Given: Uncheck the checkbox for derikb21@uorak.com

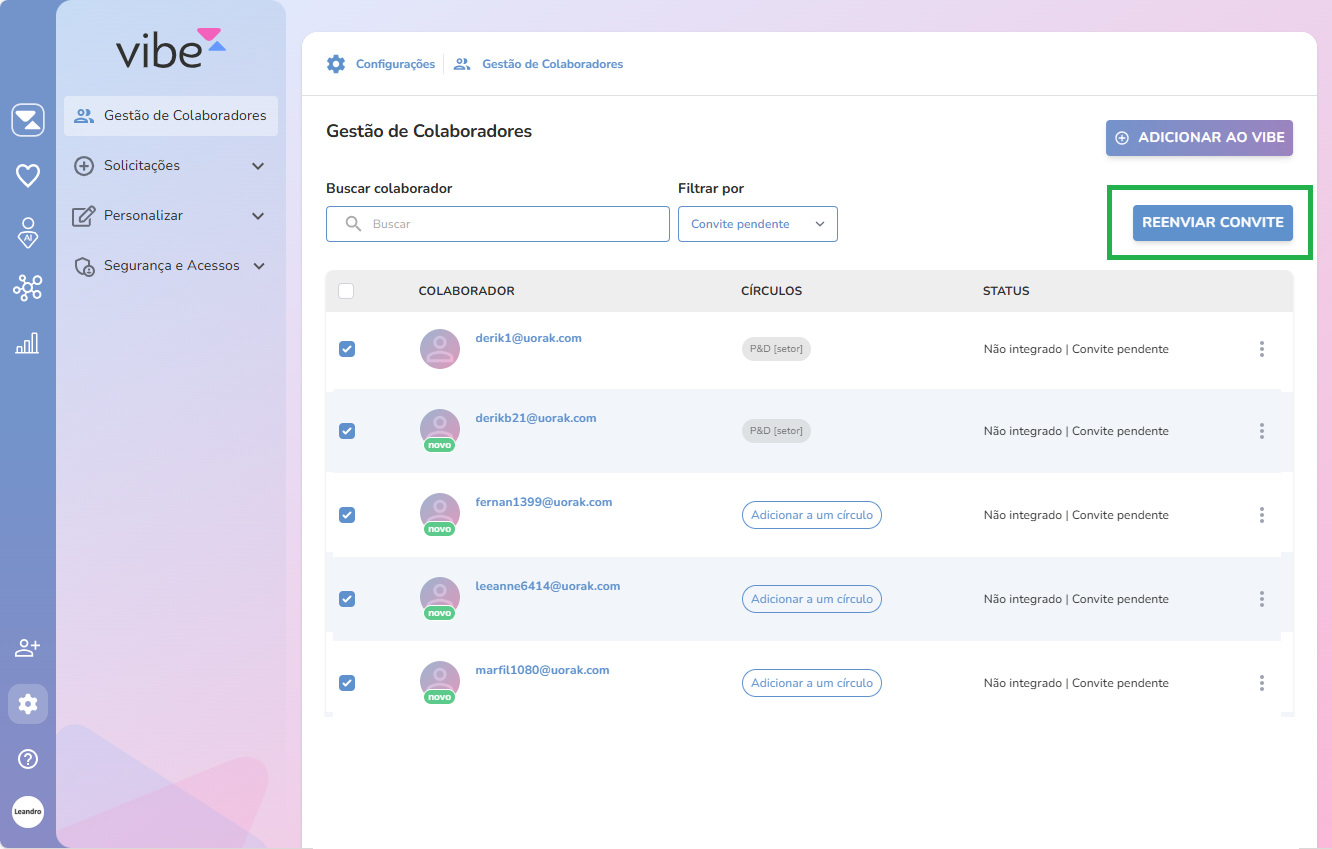Looking at the screenshot, I should pyautogui.click(x=347, y=431).
